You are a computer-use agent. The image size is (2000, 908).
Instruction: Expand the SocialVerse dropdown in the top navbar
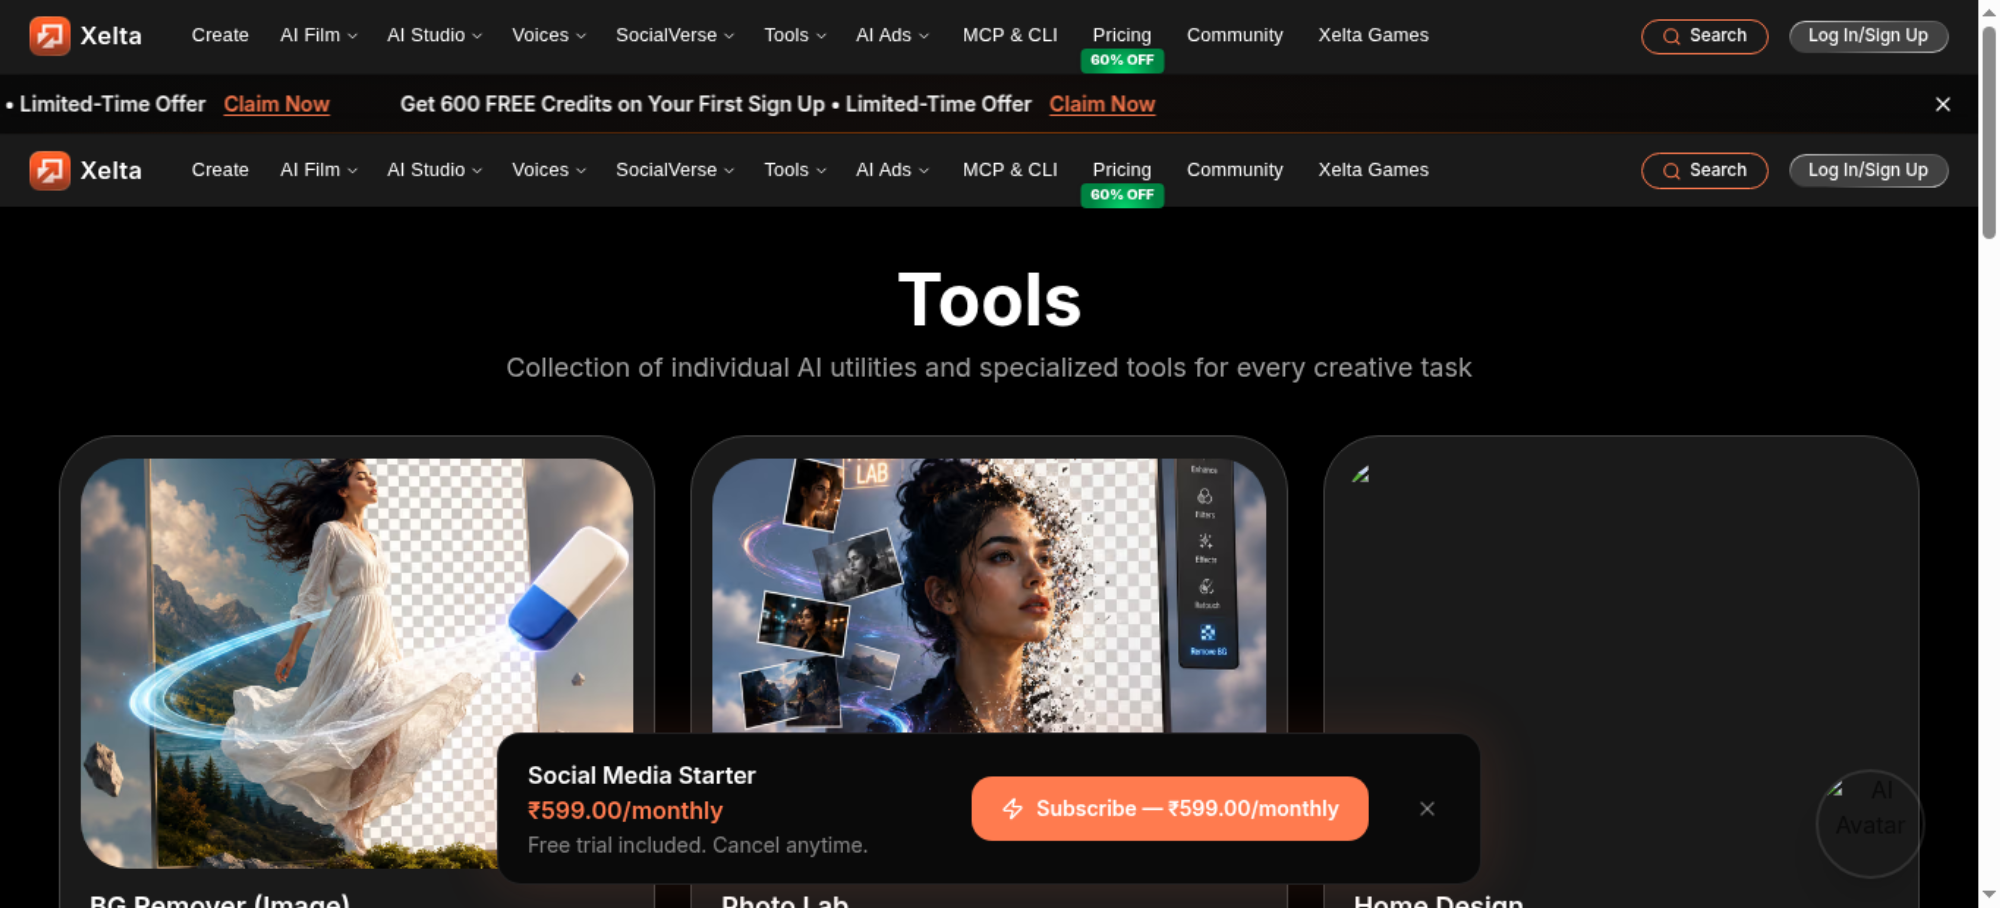pos(675,35)
